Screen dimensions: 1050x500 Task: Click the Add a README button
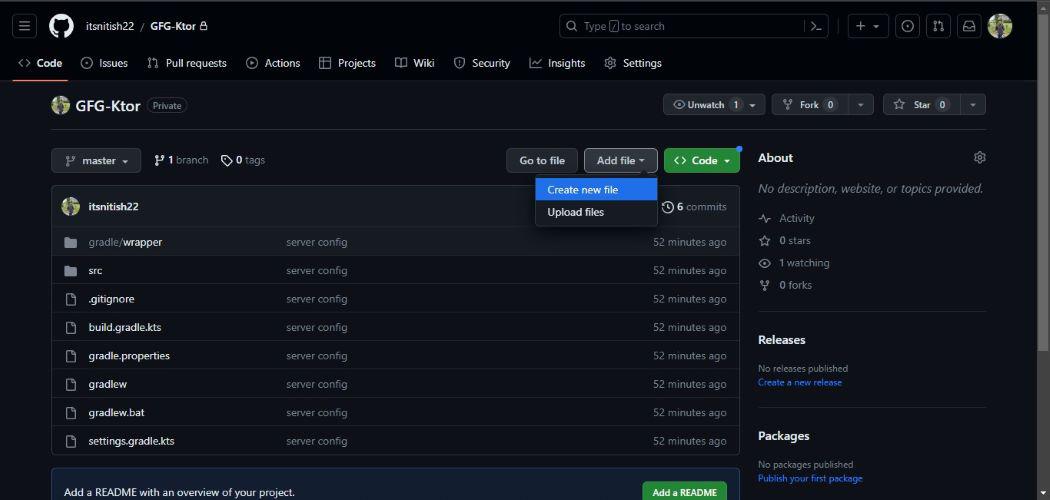click(684, 492)
